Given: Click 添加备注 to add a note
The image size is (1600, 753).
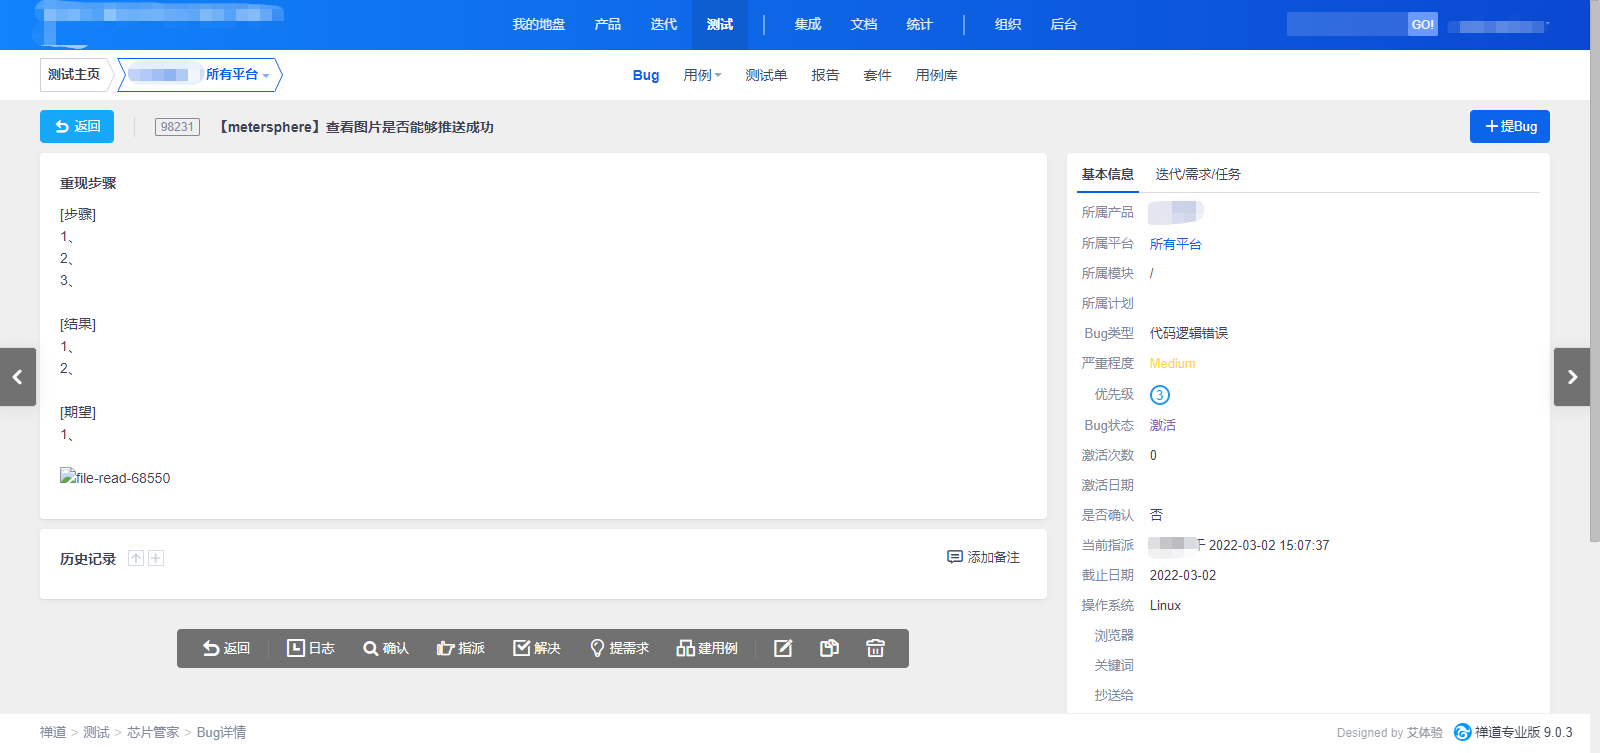Looking at the screenshot, I should coord(984,557).
